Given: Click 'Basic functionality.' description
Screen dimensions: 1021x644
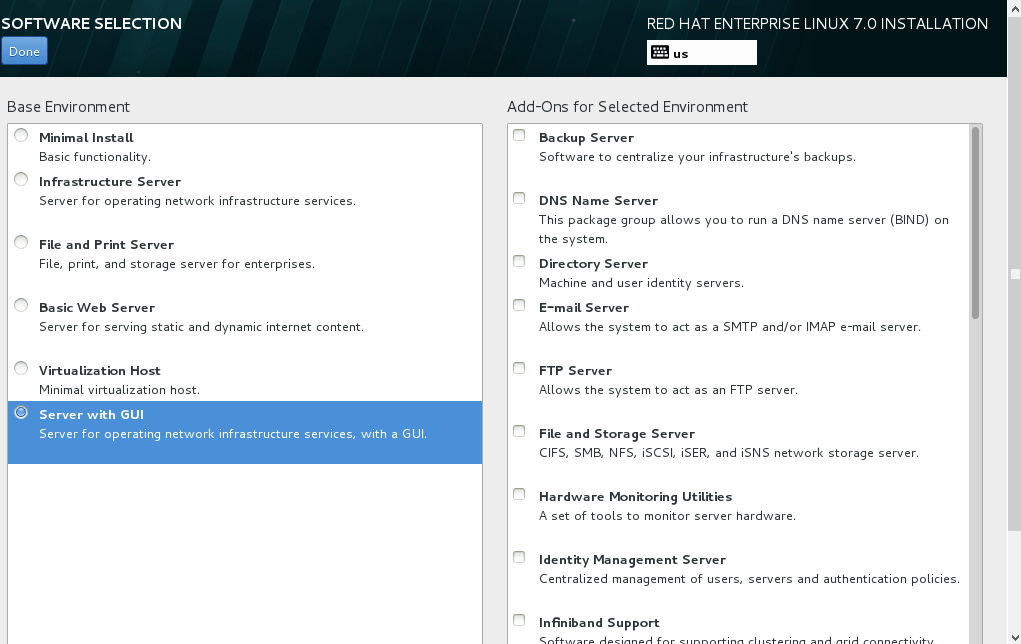Looking at the screenshot, I should click(95, 157).
